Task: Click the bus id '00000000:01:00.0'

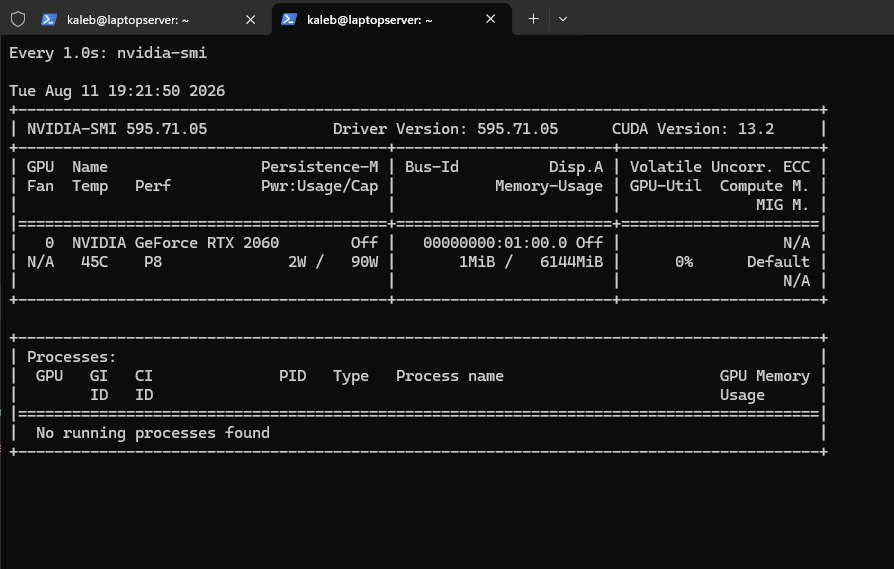Action: tap(495, 243)
